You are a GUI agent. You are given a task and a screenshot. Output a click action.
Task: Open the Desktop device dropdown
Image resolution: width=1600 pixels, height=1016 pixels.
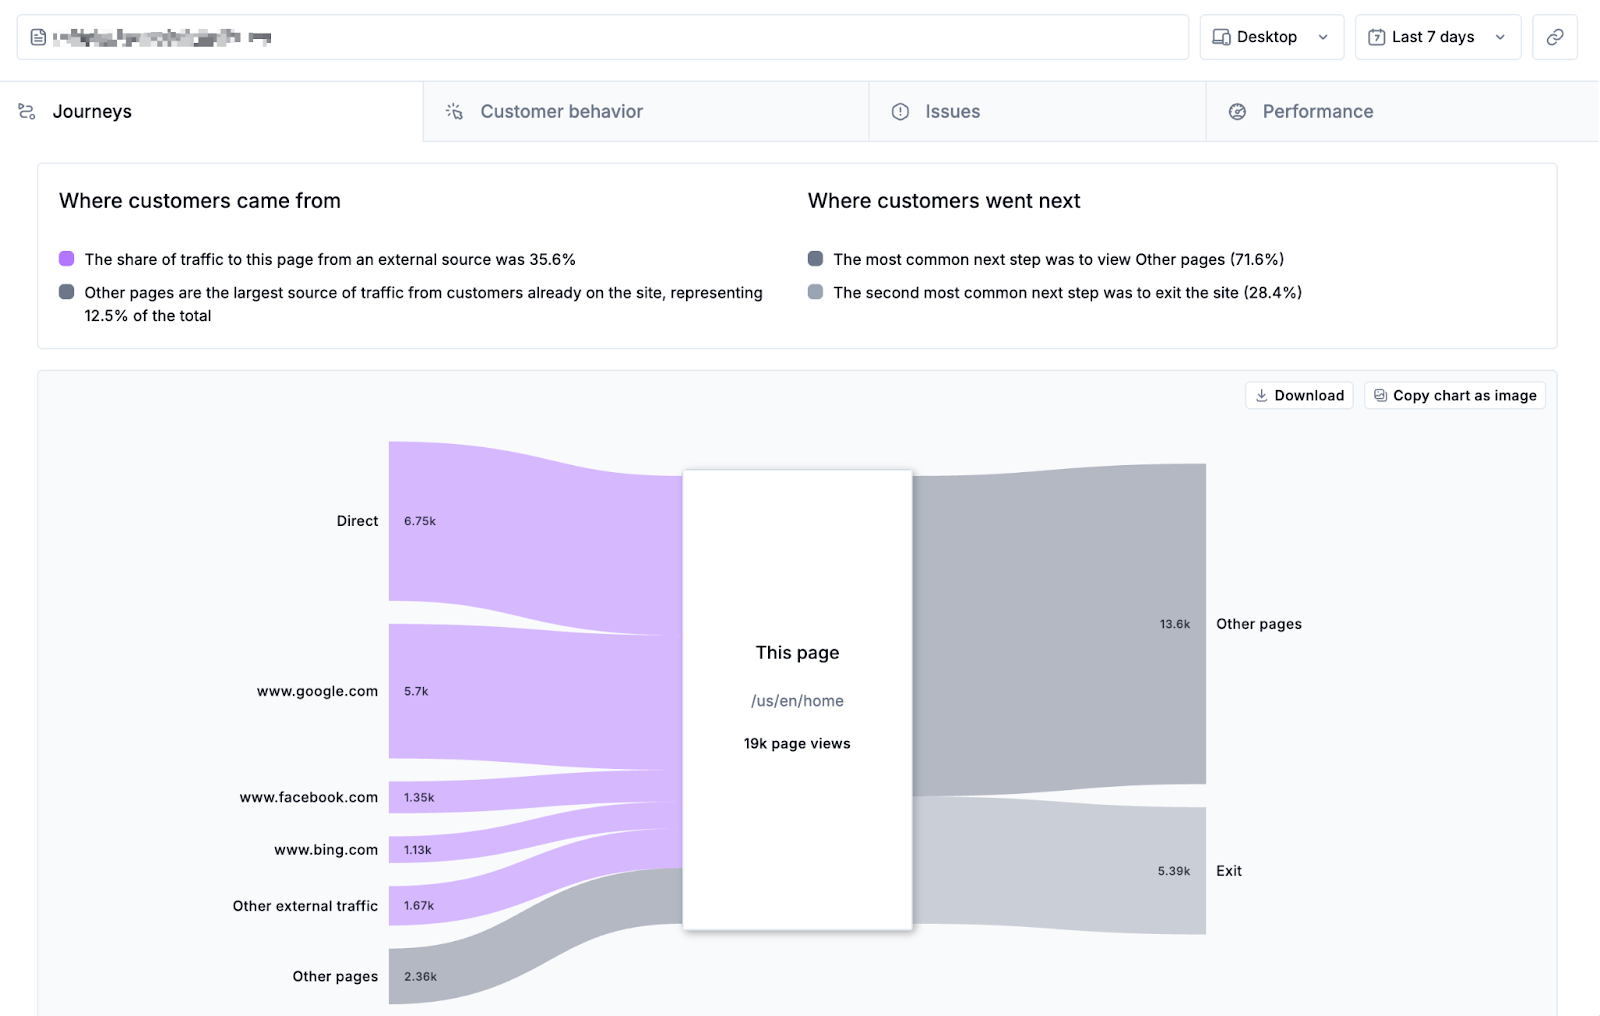[x=1324, y=36]
